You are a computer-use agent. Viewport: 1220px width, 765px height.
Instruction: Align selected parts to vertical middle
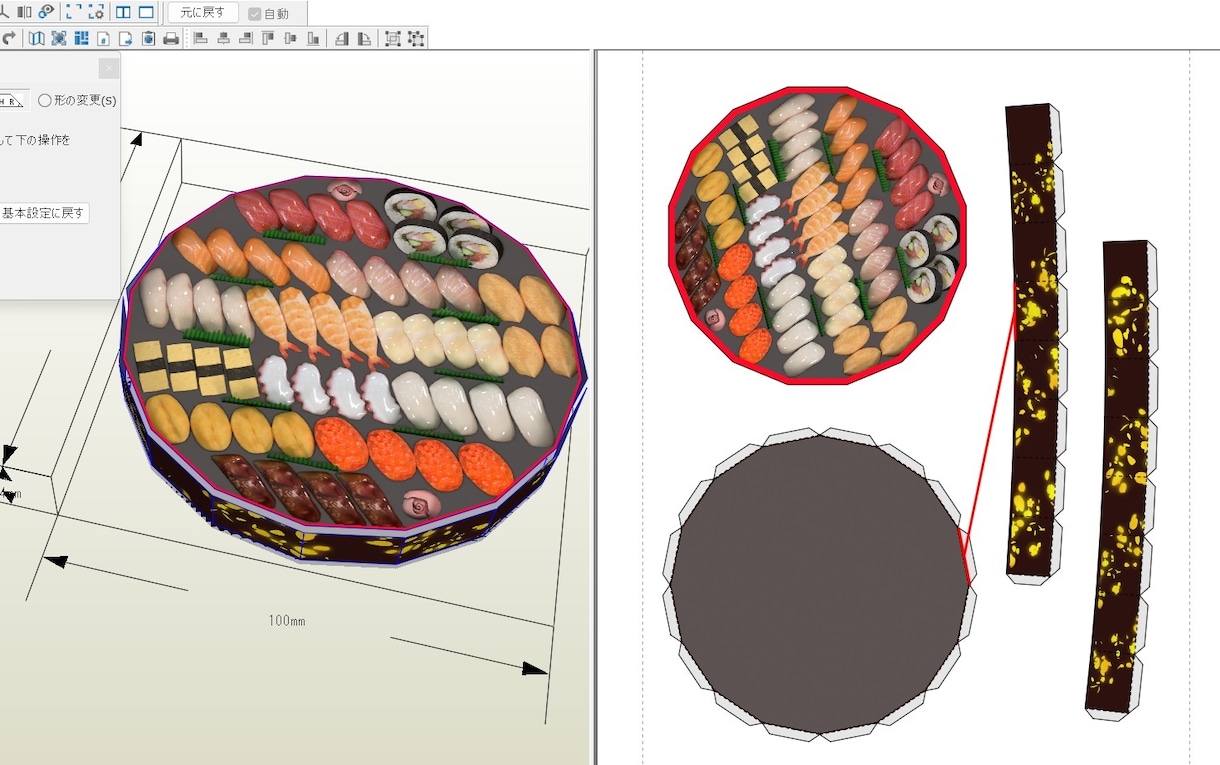(x=291, y=39)
